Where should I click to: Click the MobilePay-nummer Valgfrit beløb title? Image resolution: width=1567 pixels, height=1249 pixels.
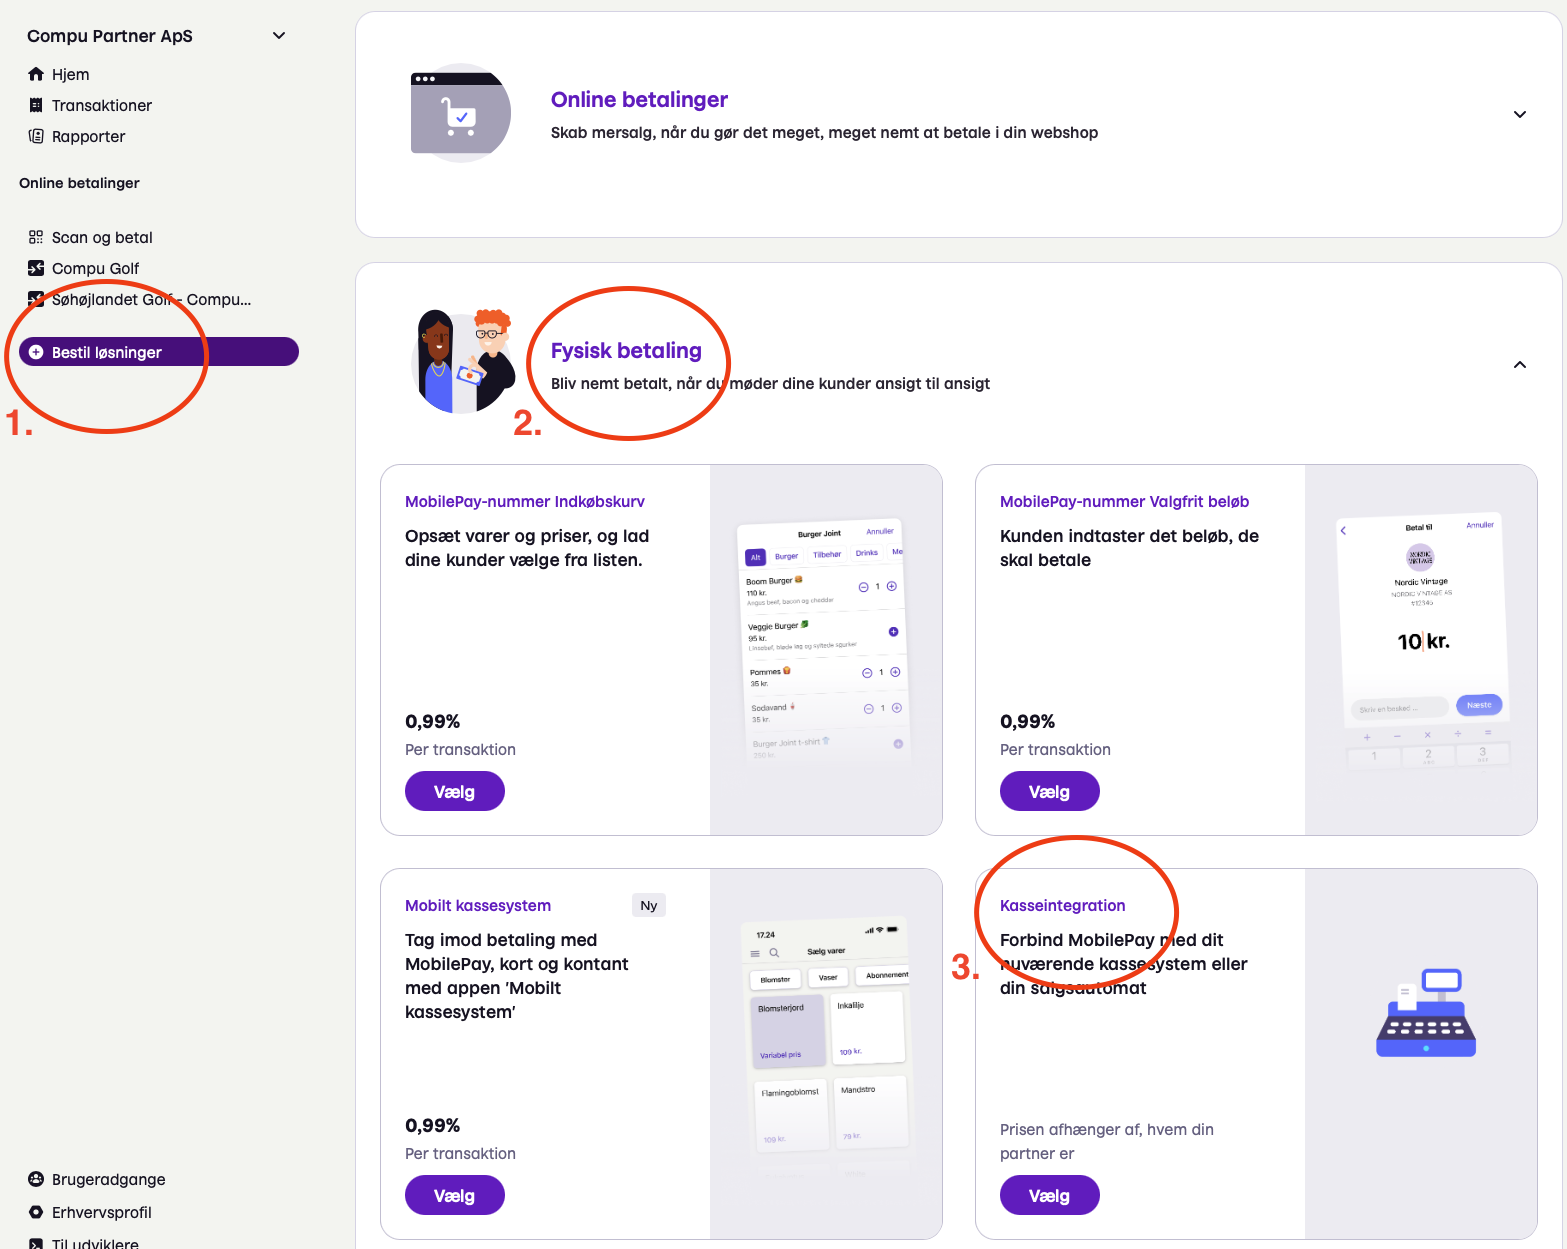pyautogui.click(x=1124, y=502)
